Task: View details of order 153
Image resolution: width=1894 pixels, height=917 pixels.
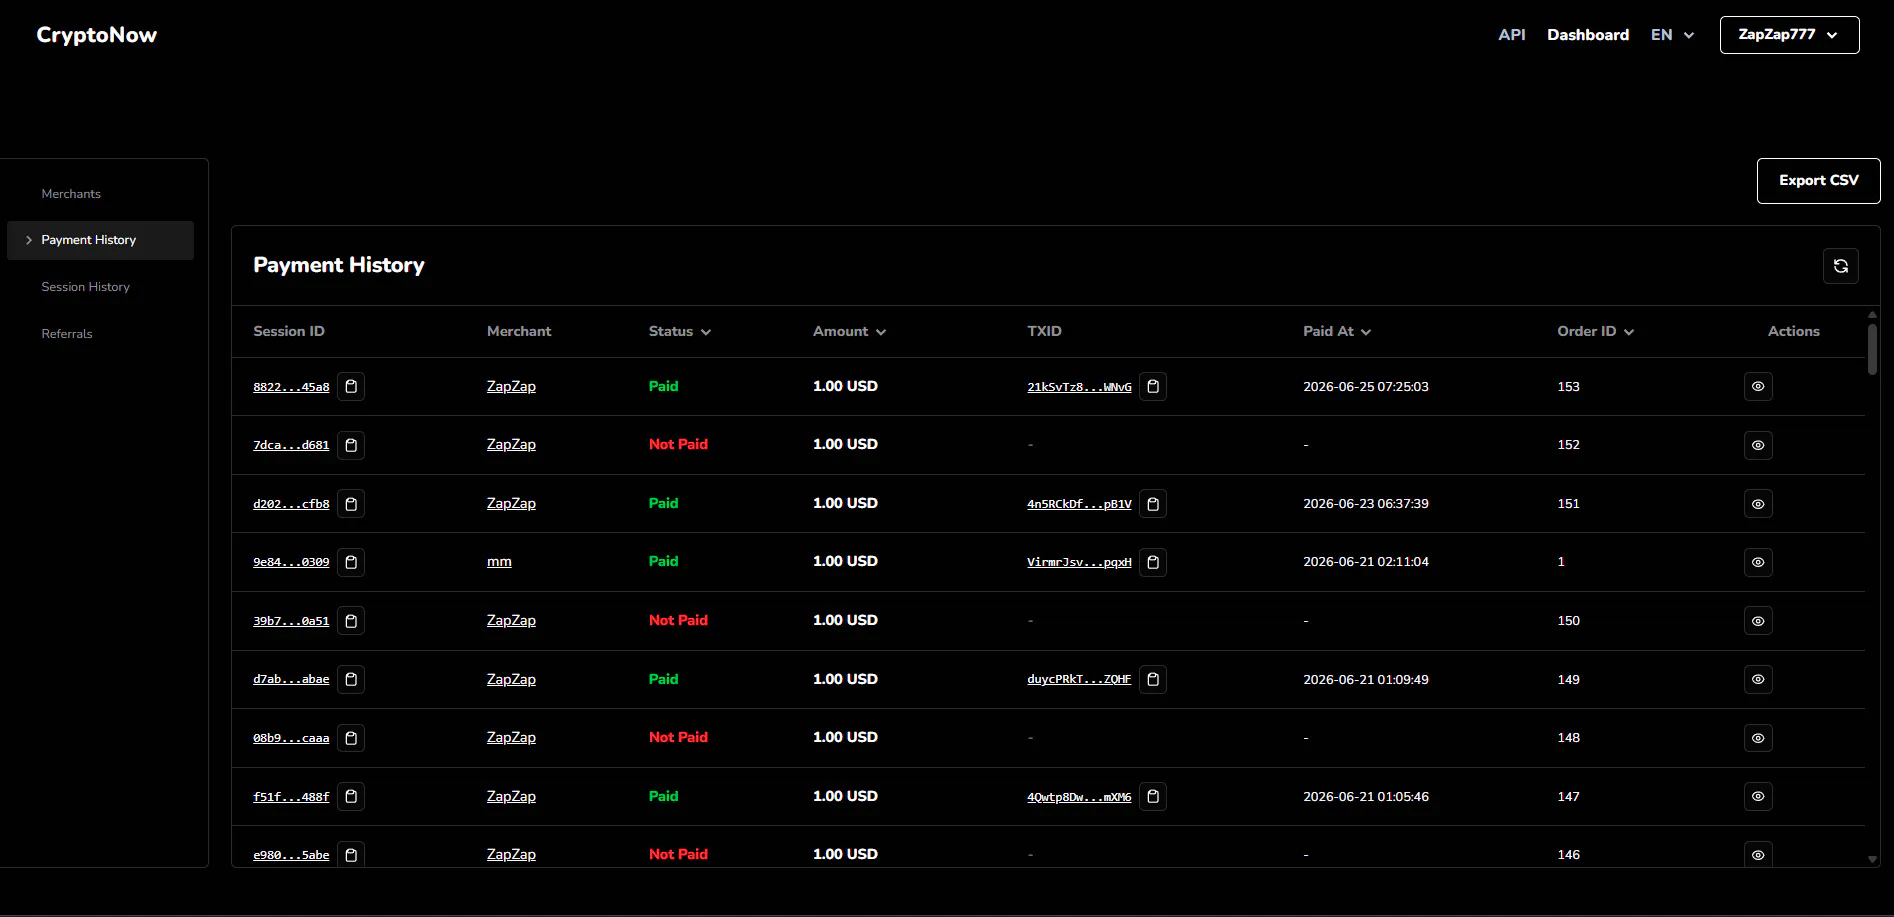Action: 1758,387
